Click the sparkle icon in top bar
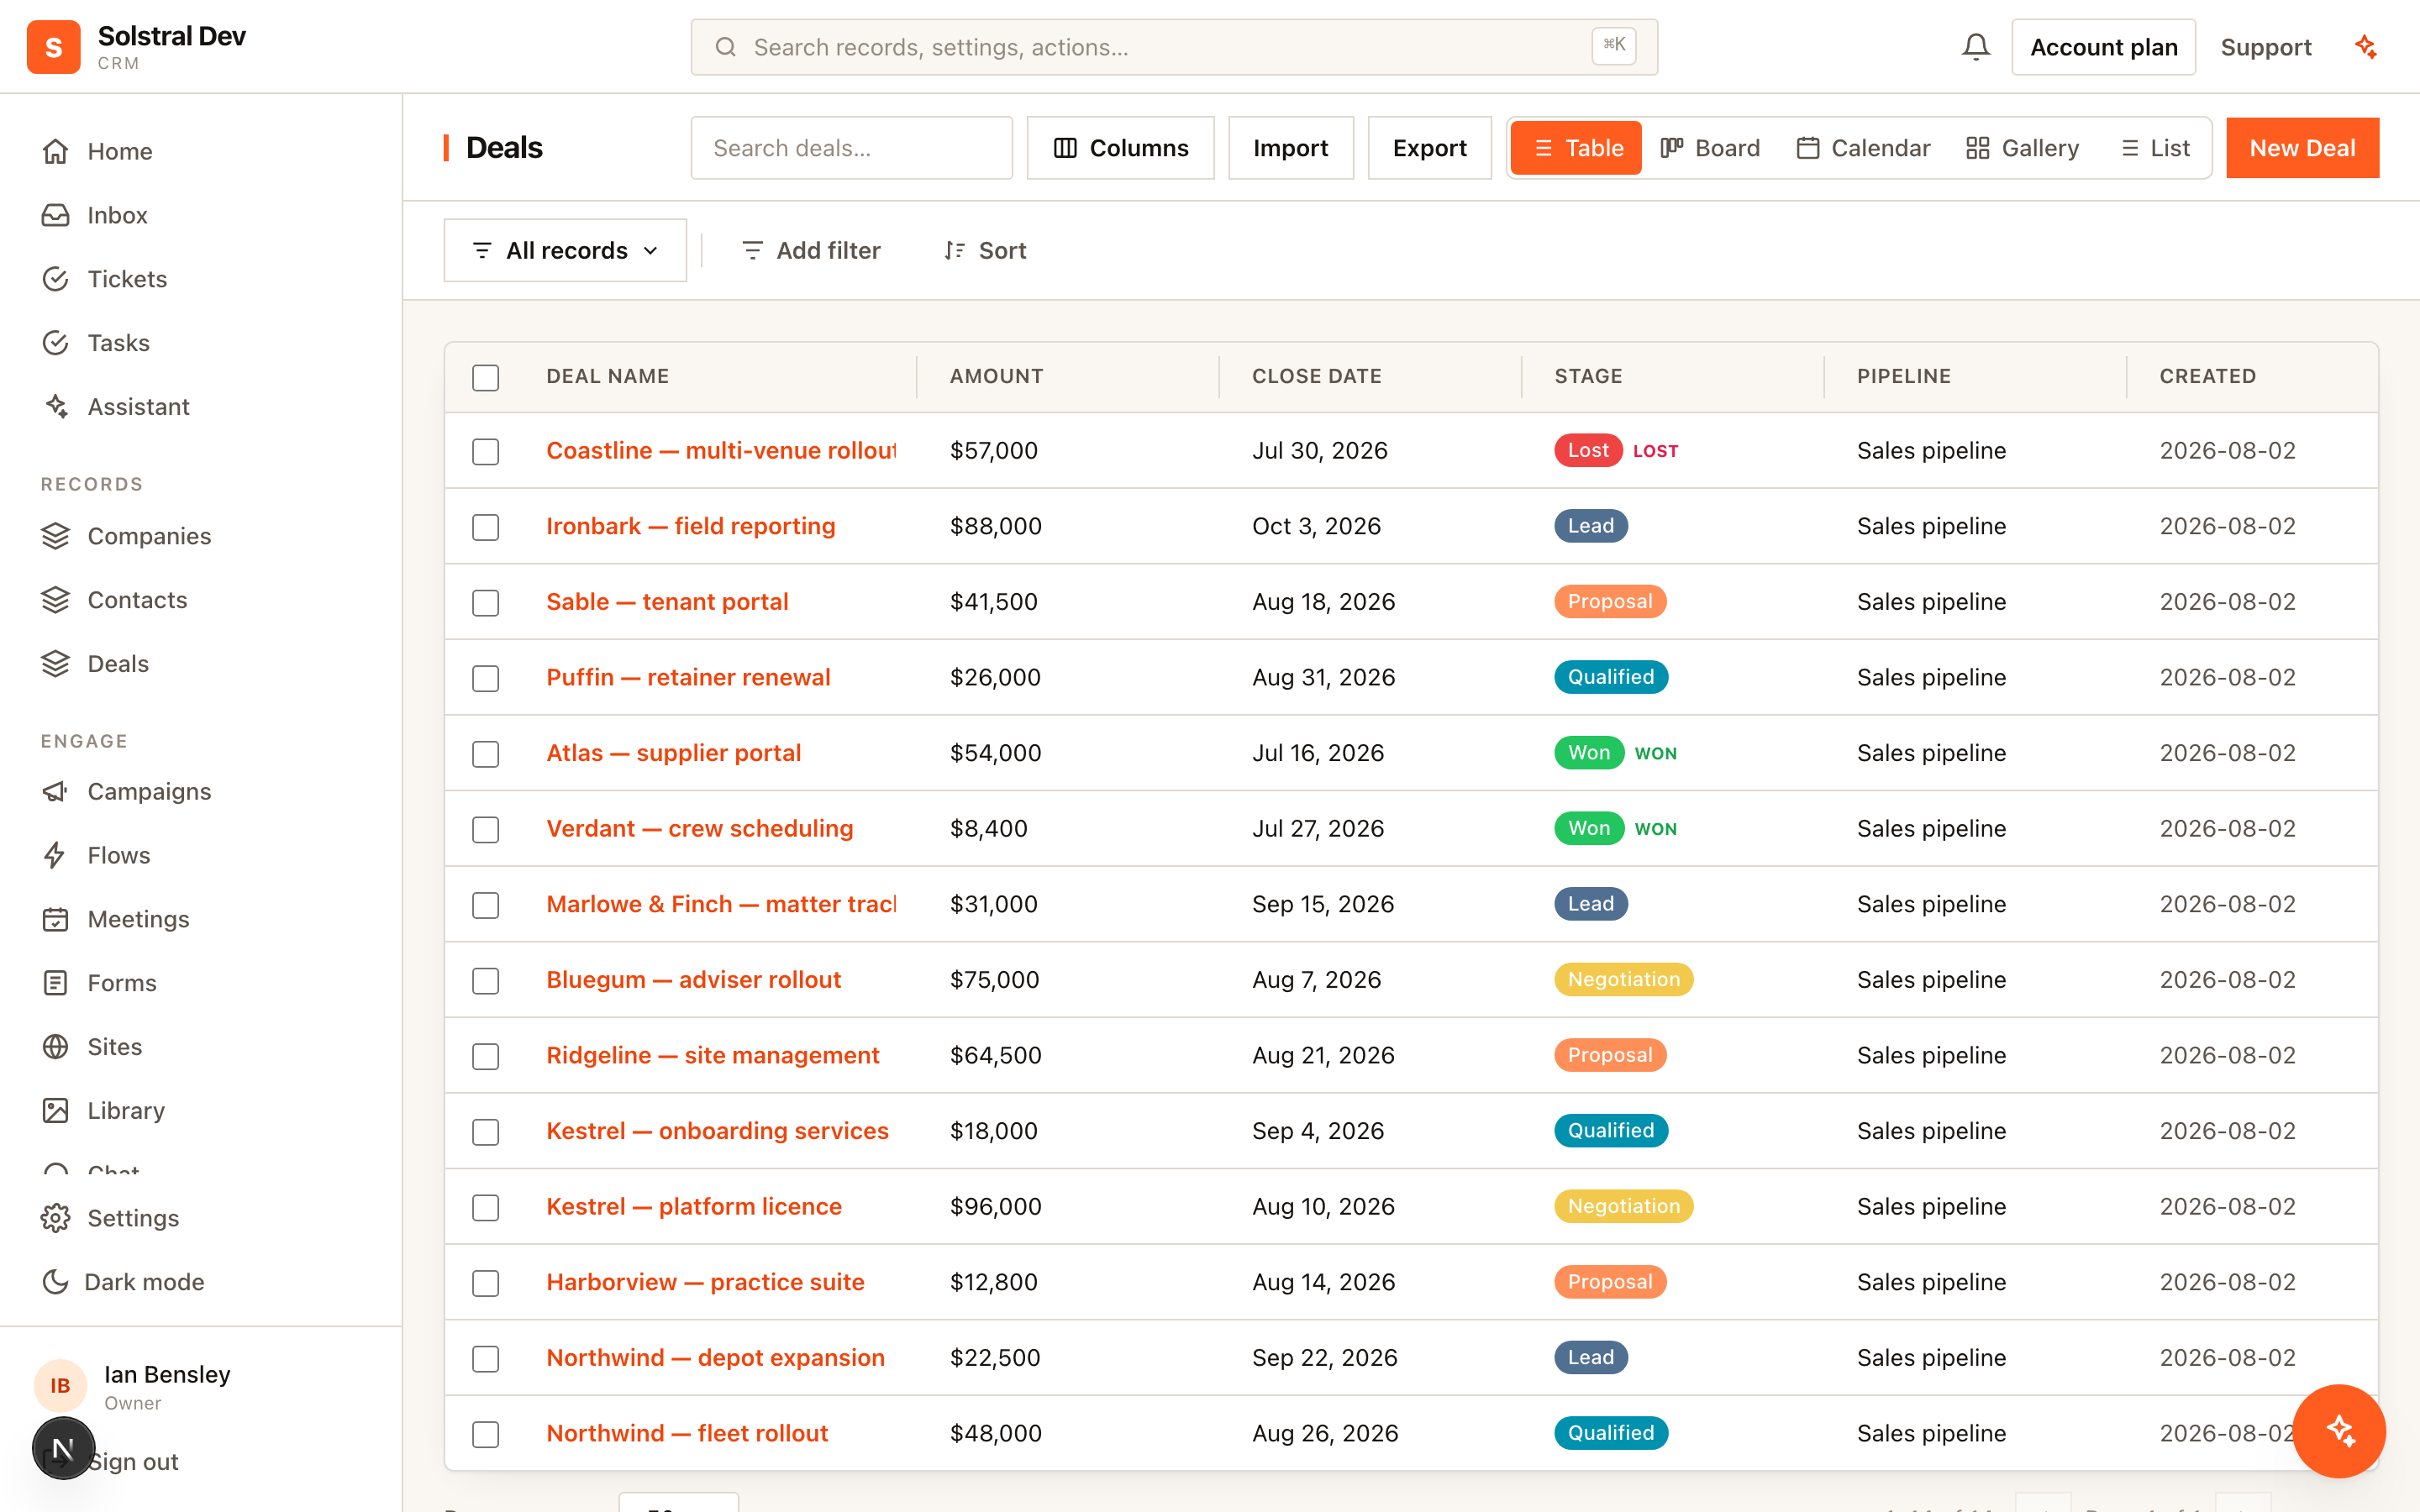The height and width of the screenshot is (1512, 2420). [x=2365, y=47]
